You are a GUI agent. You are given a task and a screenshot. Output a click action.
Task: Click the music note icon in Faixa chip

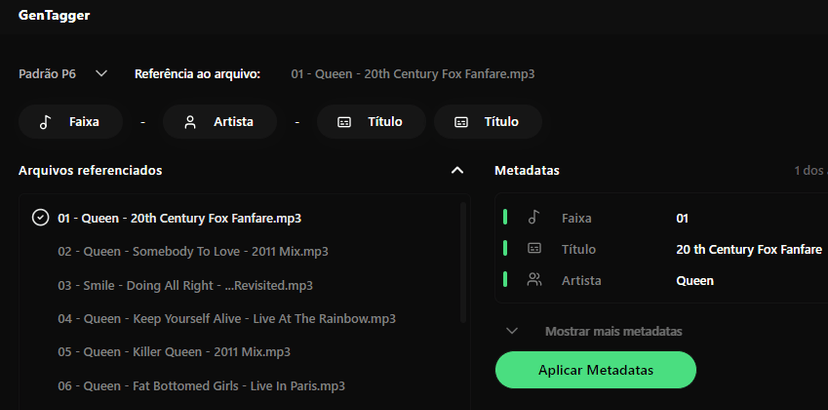pos(45,122)
